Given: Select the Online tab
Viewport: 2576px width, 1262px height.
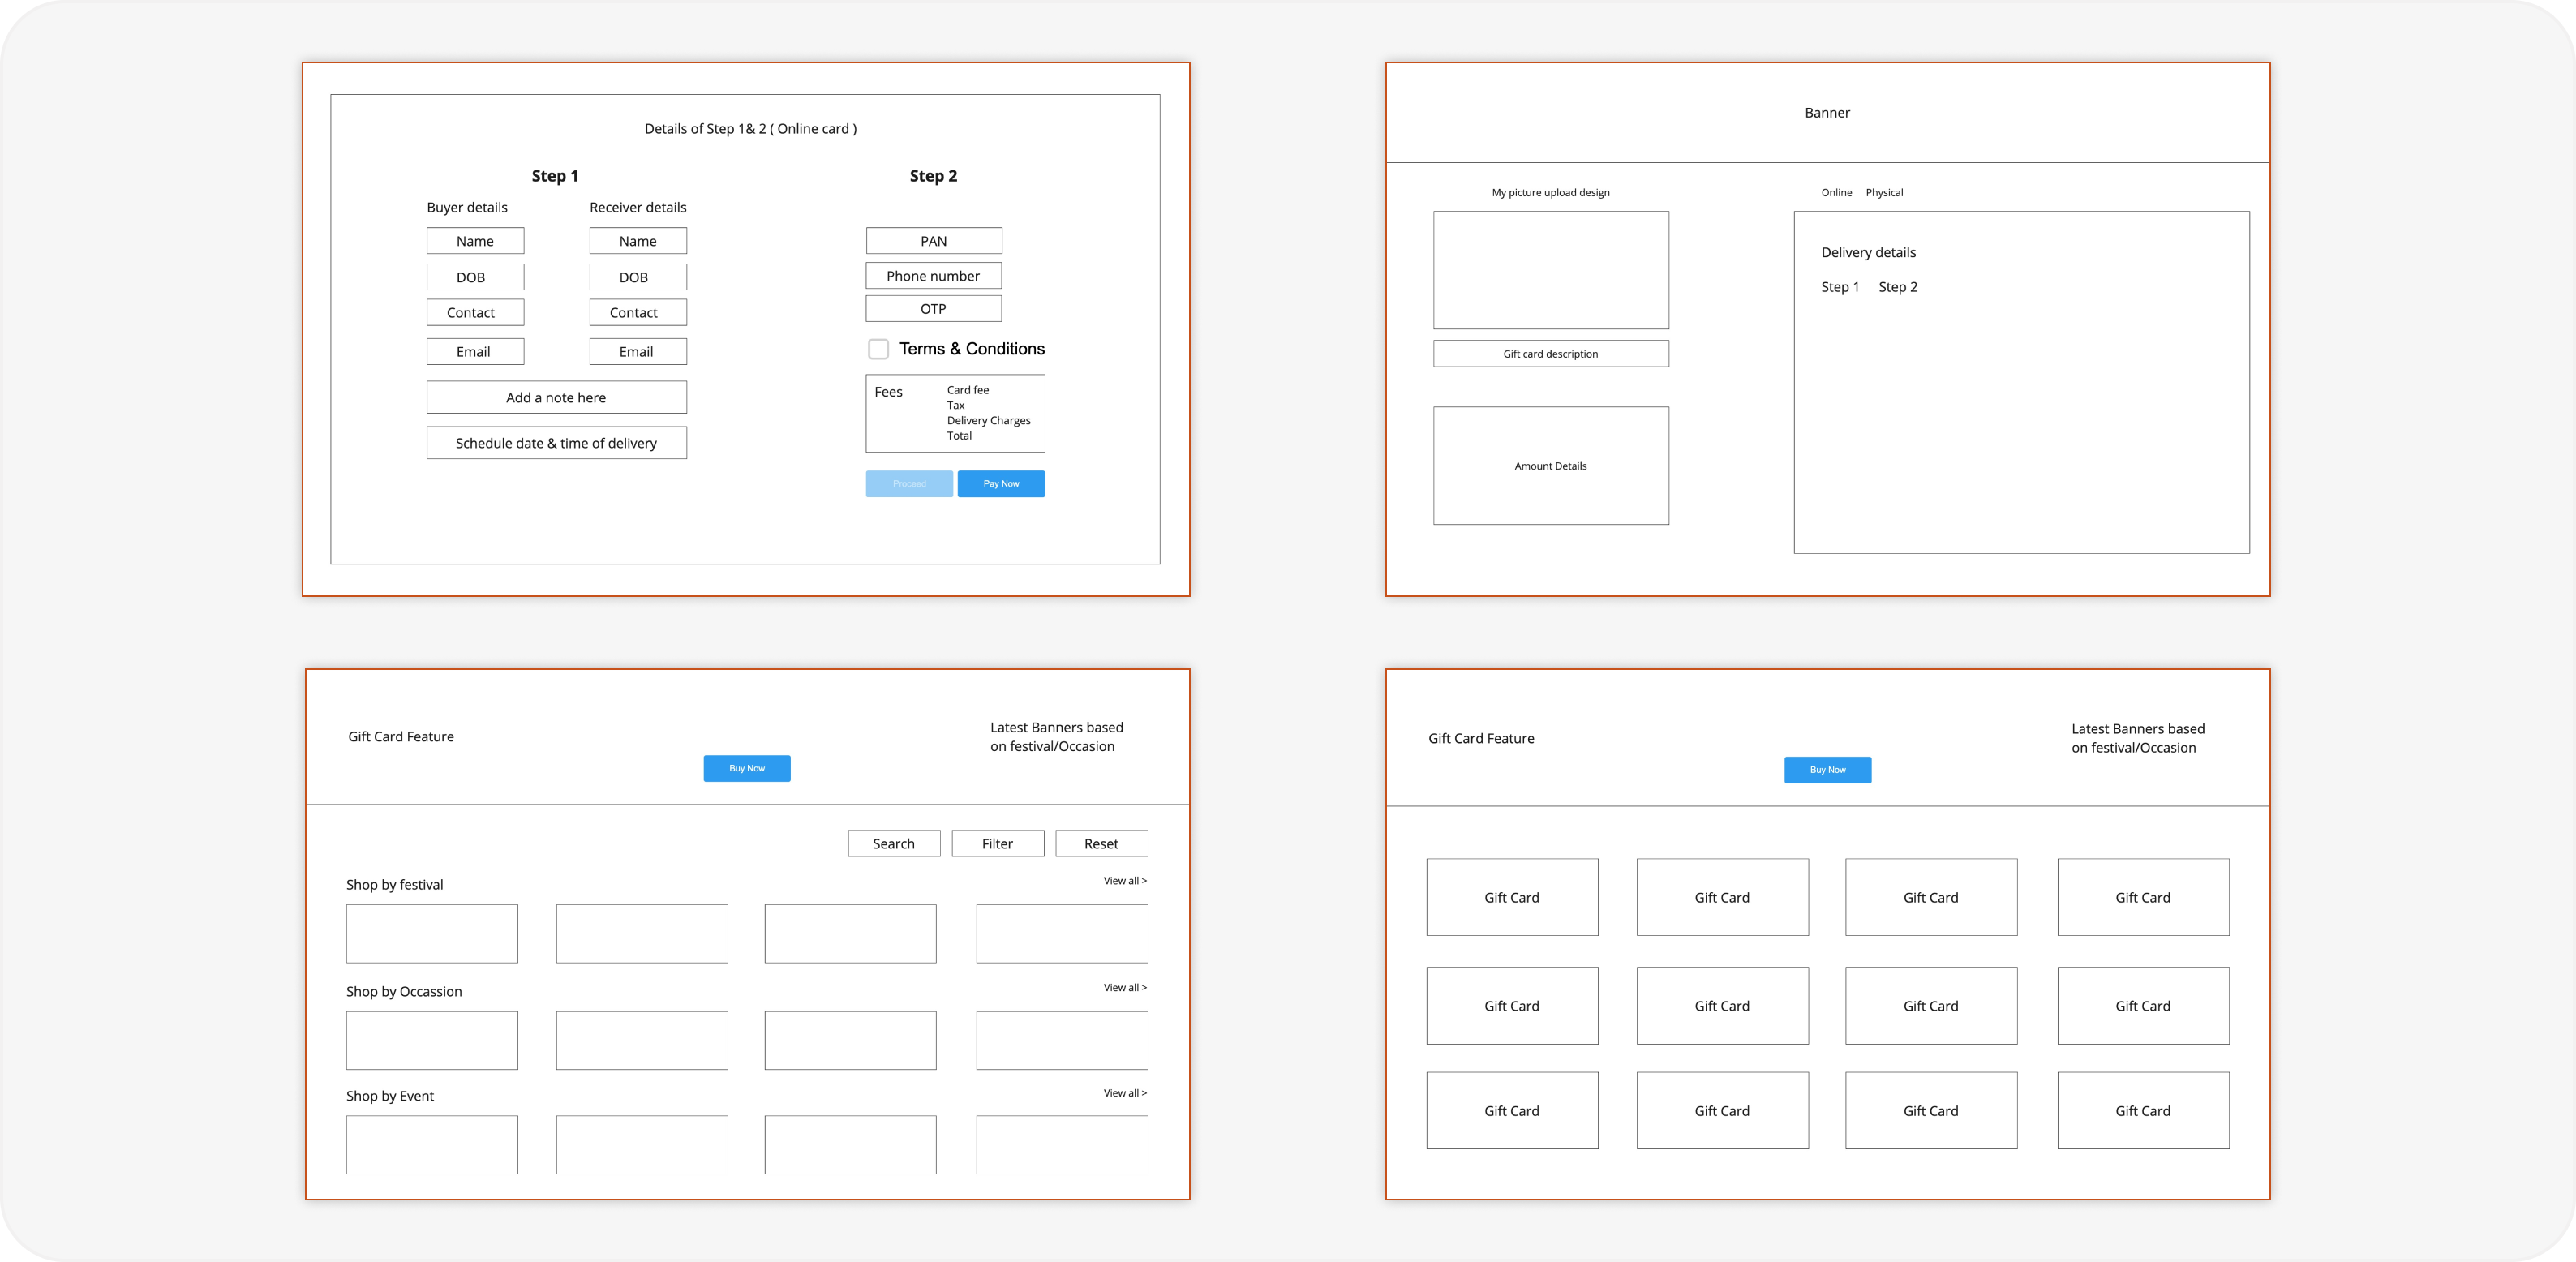Looking at the screenshot, I should 1836,193.
